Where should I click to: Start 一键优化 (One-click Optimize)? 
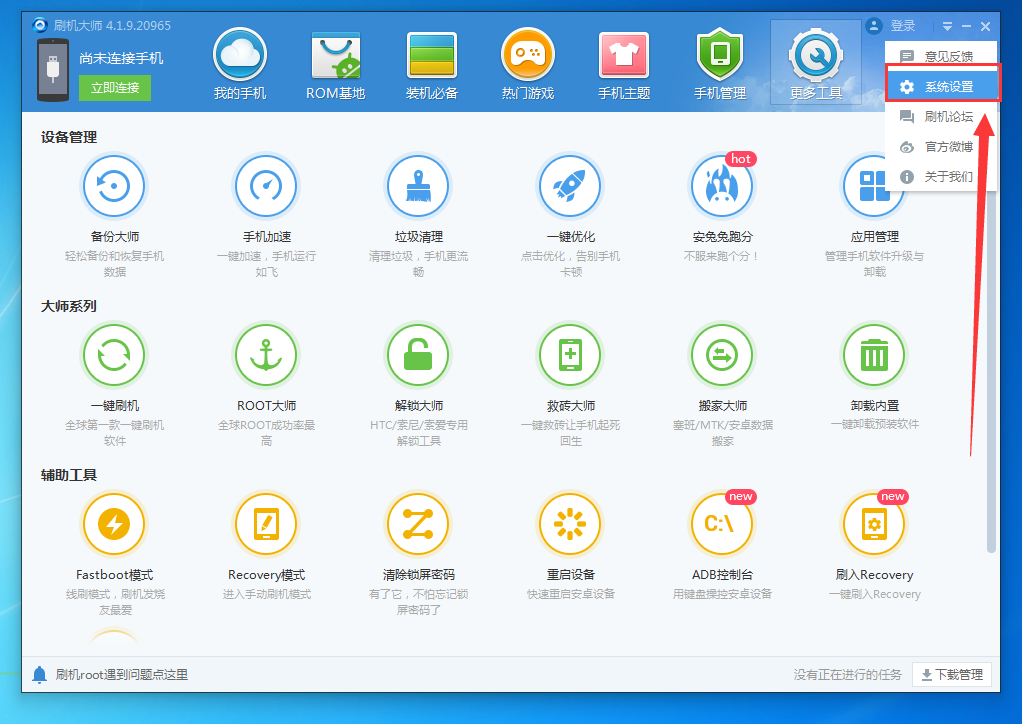pyautogui.click(x=569, y=185)
